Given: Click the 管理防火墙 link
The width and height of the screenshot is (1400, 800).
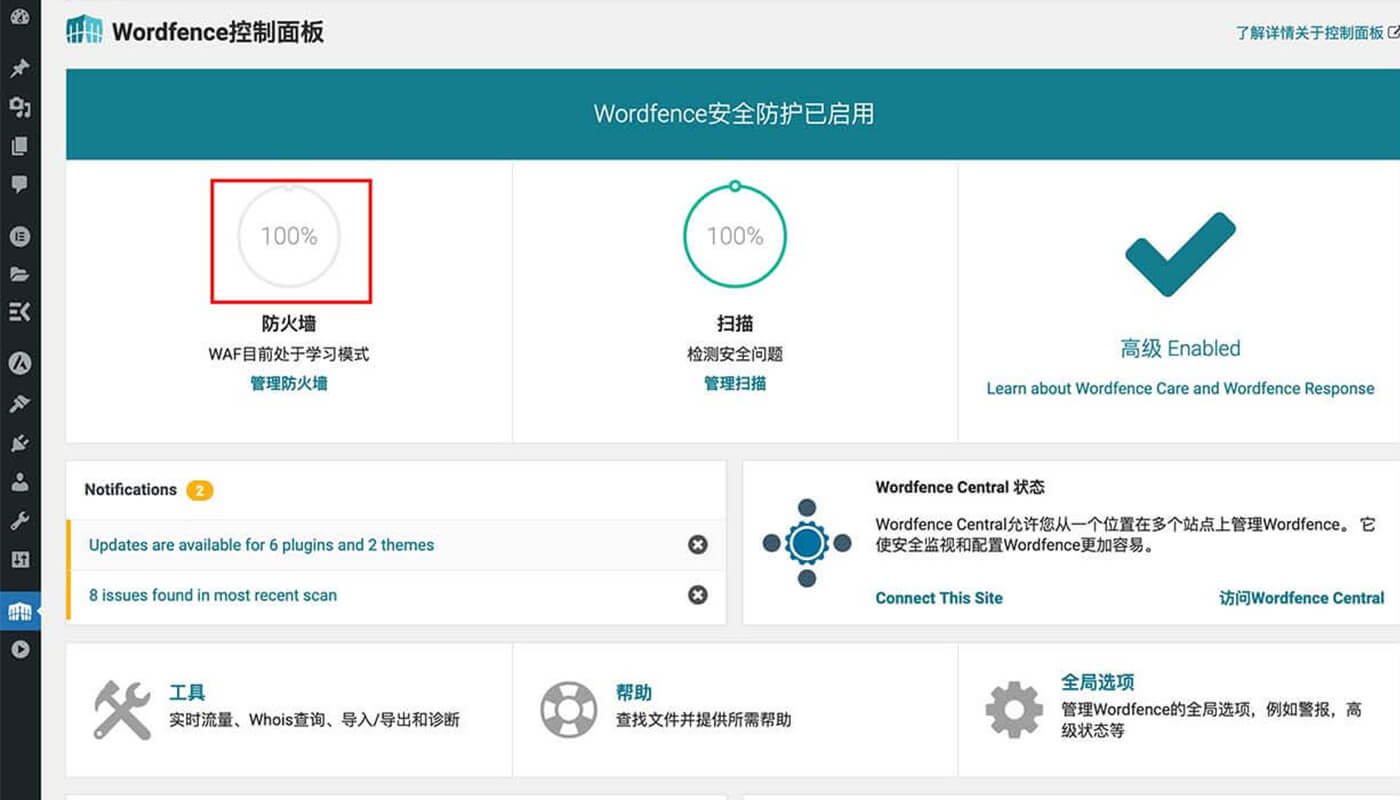Looking at the screenshot, I should point(288,383).
